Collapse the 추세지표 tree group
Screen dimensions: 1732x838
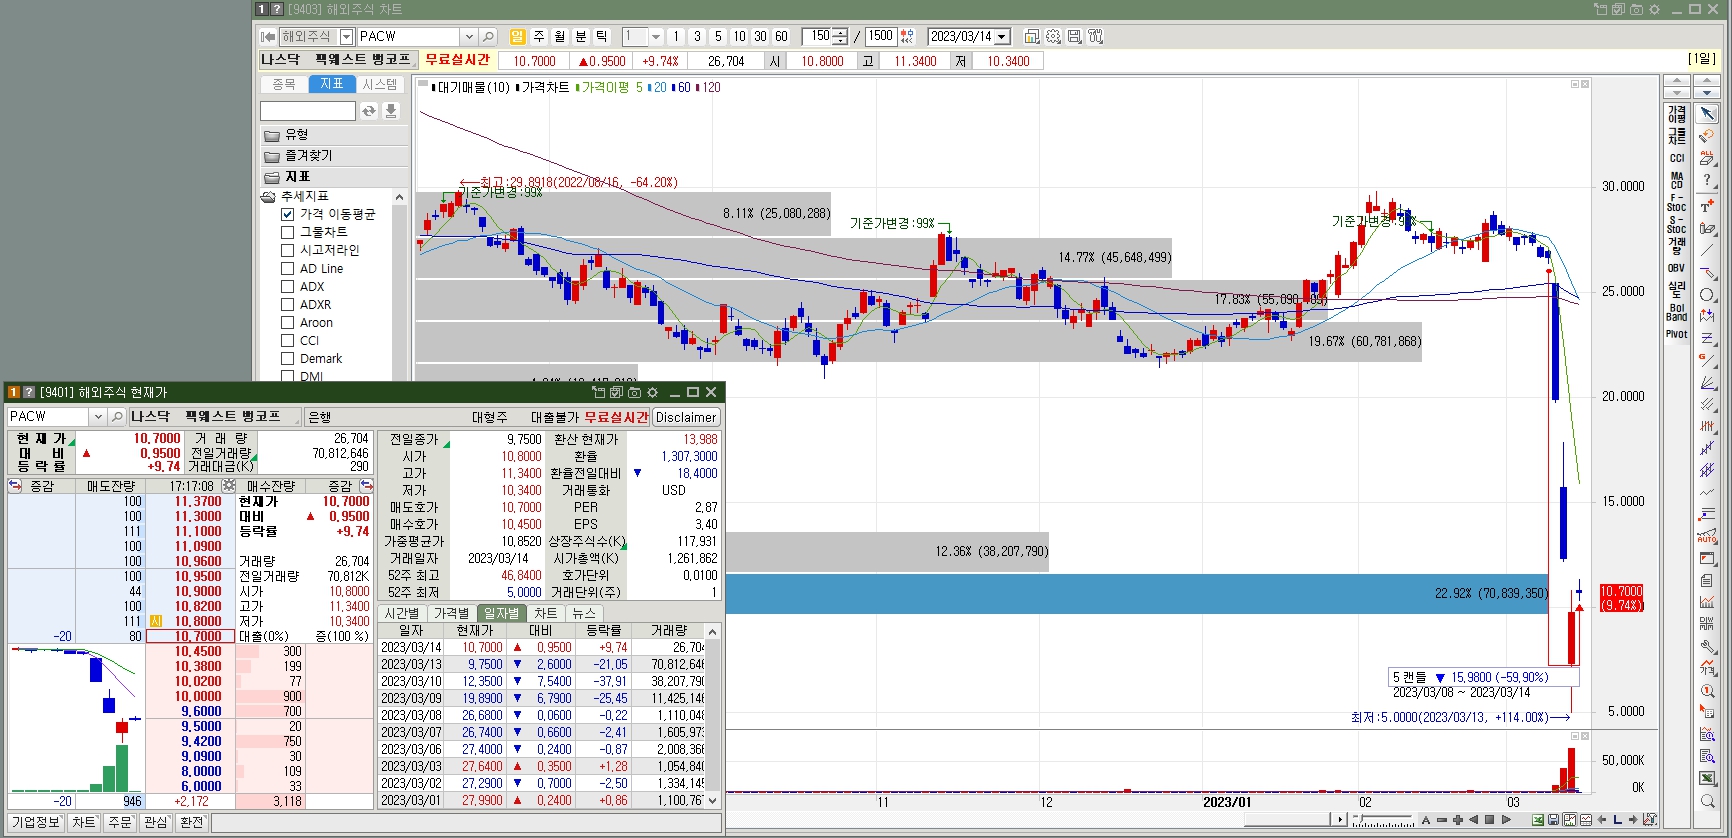(x=268, y=196)
